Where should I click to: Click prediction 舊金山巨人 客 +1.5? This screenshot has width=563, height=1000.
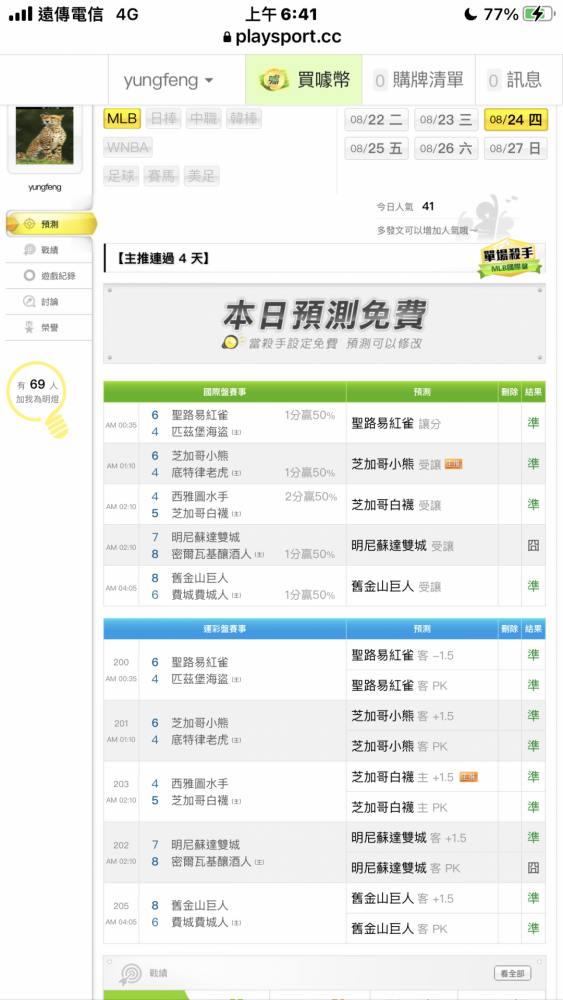(402, 899)
